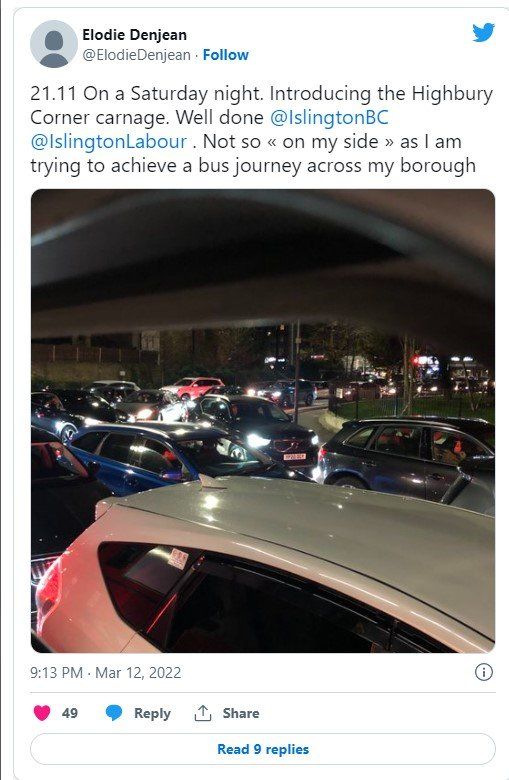The image size is (509, 780).
Task: Click the Share text label
Action: 241,713
